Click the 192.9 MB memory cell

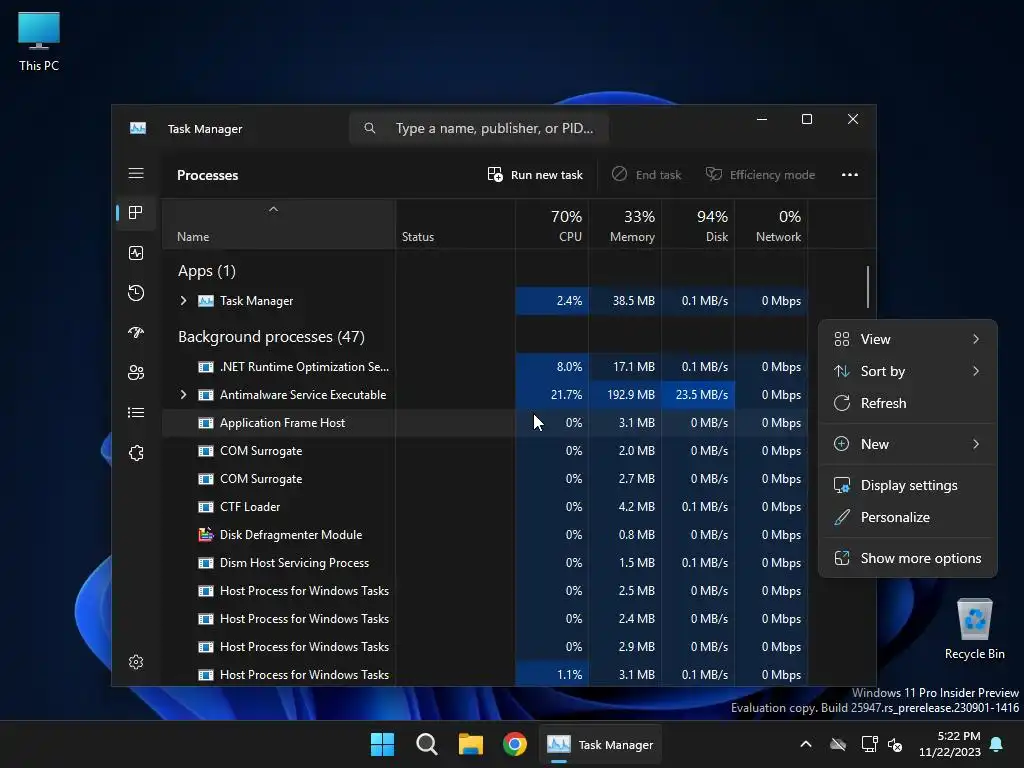tap(625, 394)
